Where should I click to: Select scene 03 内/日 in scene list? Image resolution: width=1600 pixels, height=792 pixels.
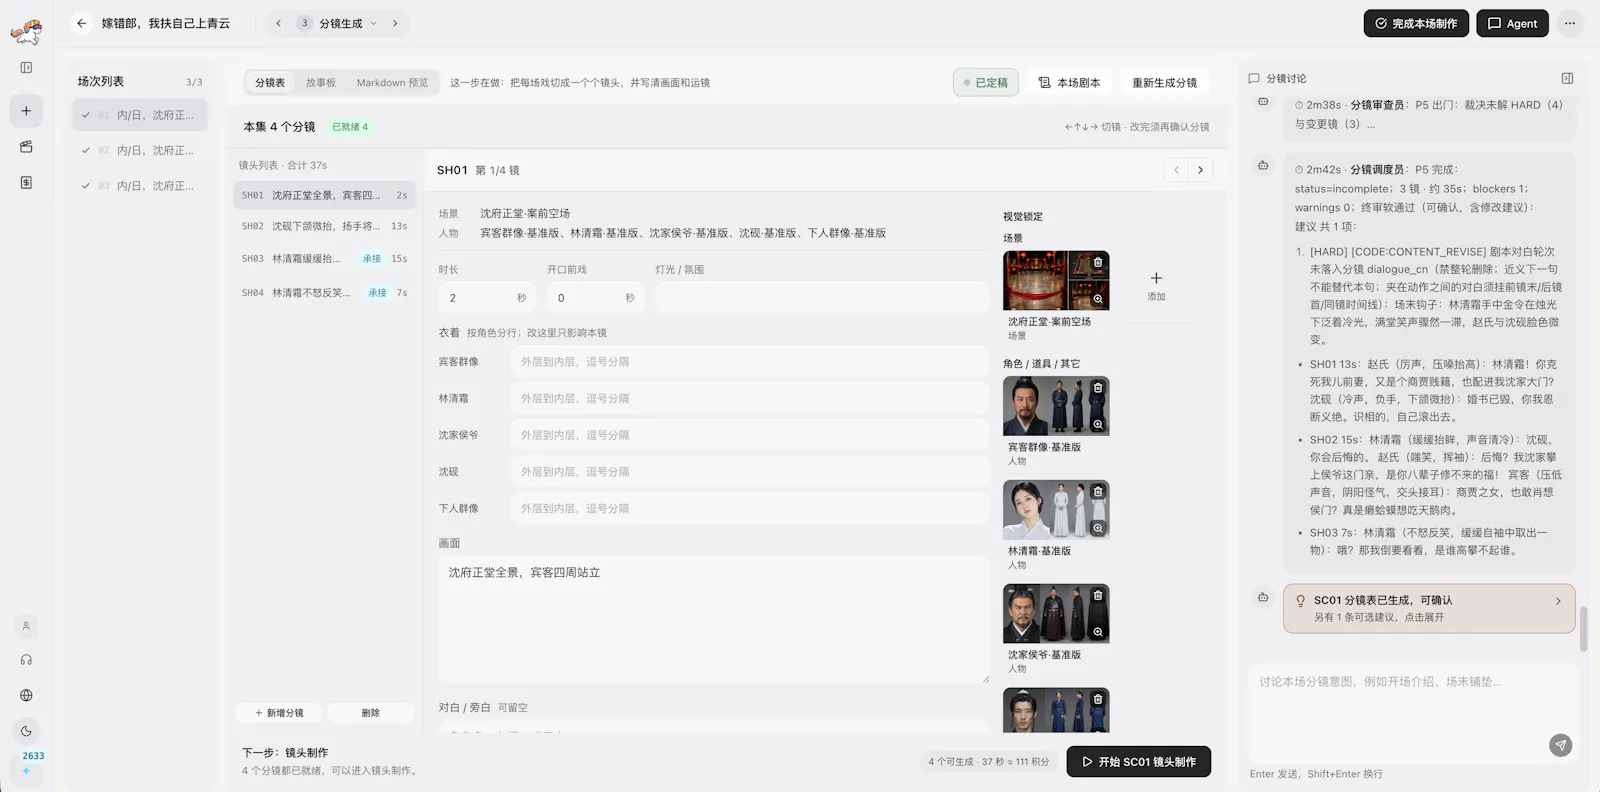pos(140,185)
